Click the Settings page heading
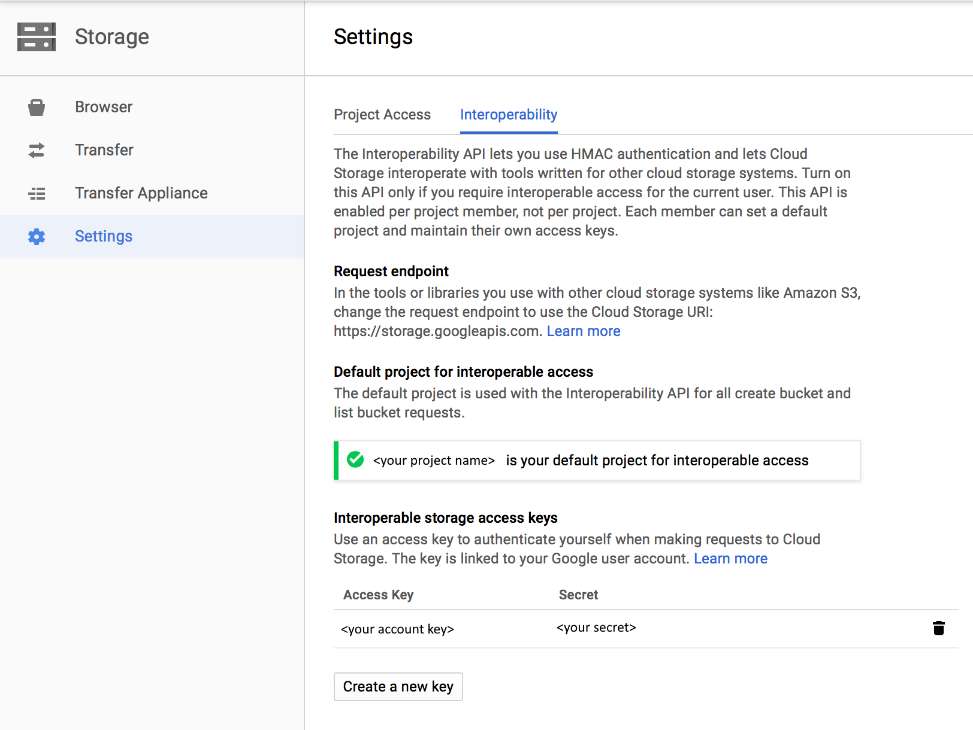The width and height of the screenshot is (973, 730). 373,37
